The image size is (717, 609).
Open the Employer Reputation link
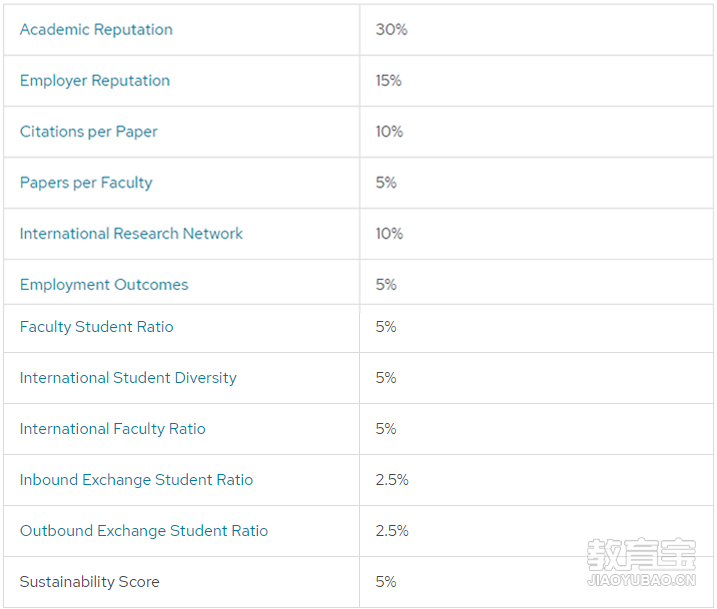tap(95, 81)
